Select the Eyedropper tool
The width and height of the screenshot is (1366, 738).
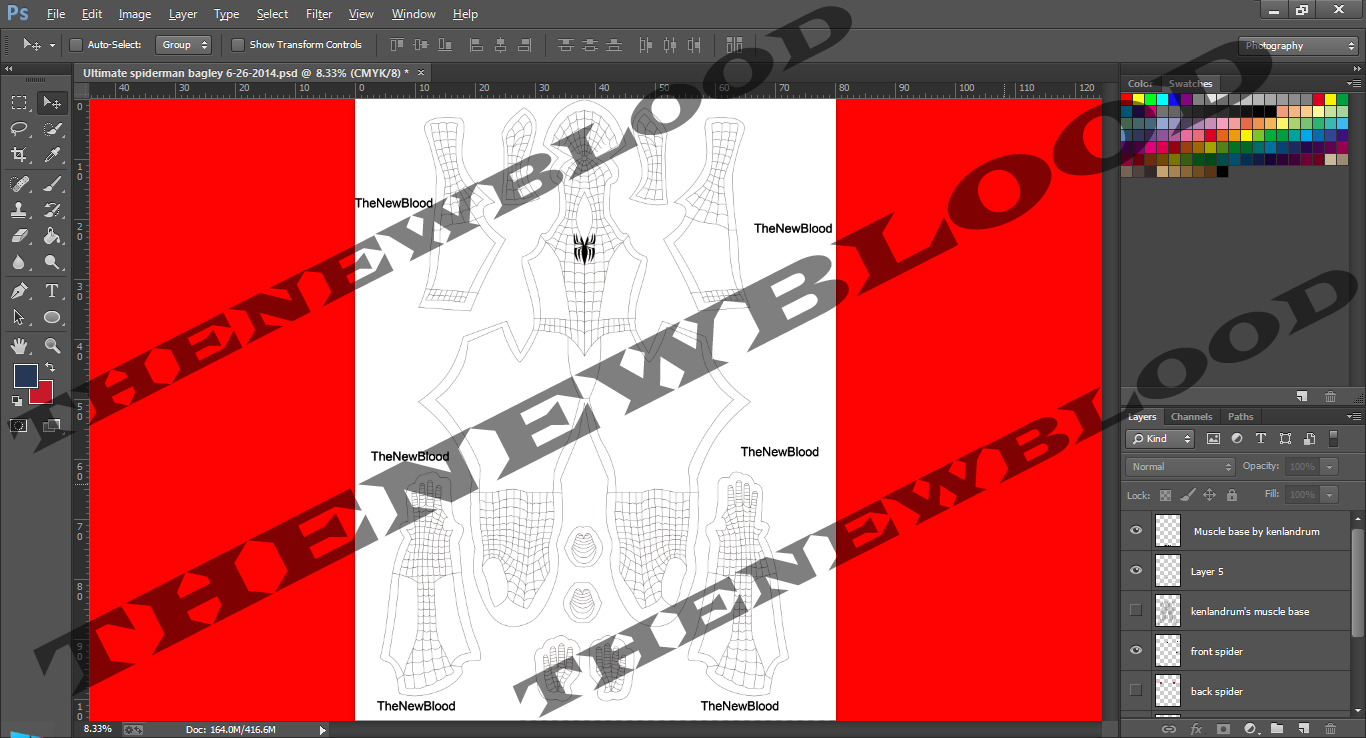pyautogui.click(x=52, y=155)
